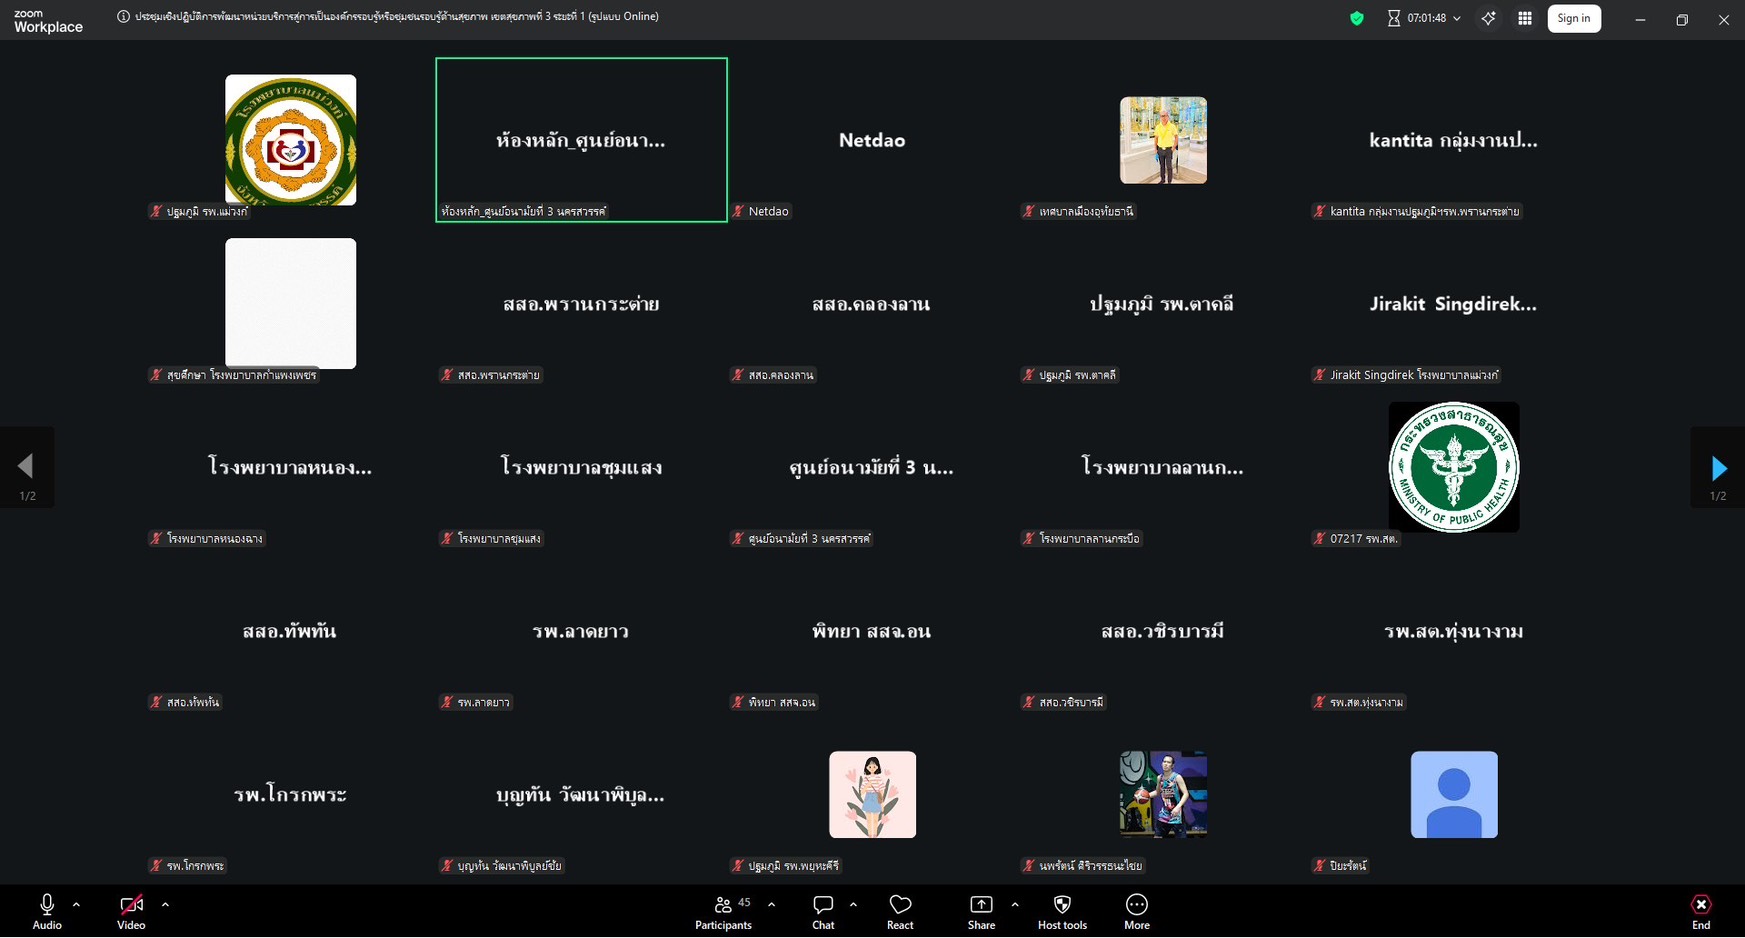Open the Participants panel
The width and height of the screenshot is (1745, 938).
click(x=723, y=911)
